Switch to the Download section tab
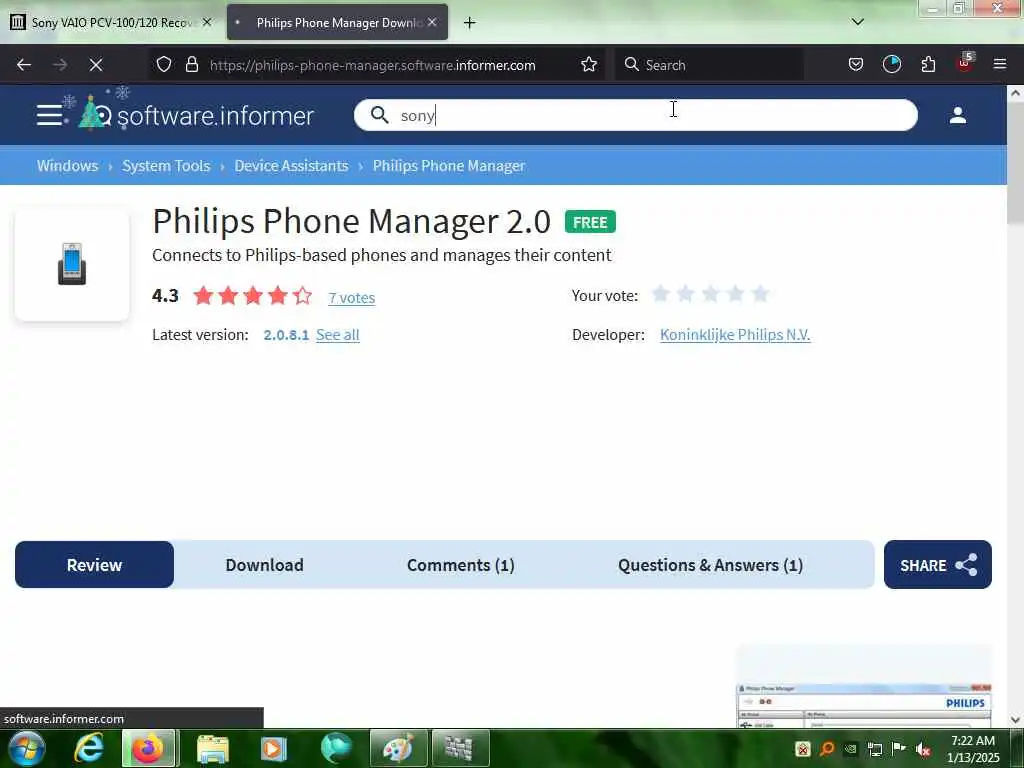Screen dimensions: 1024x768 point(264,565)
